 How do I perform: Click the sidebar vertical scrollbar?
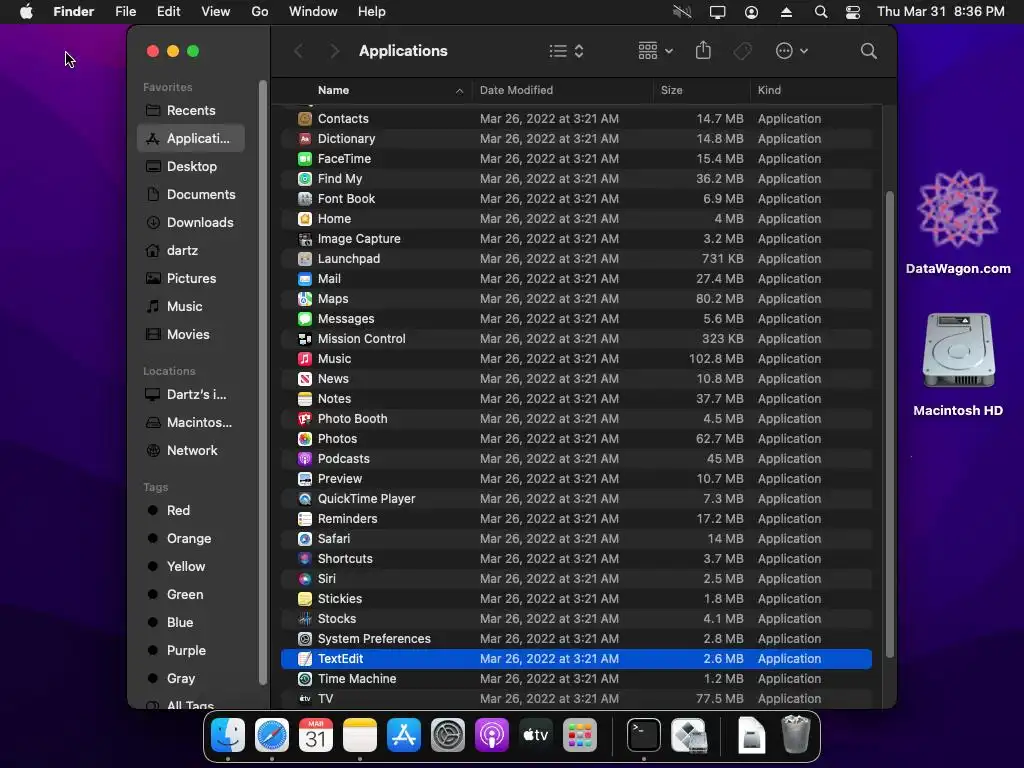click(263, 382)
